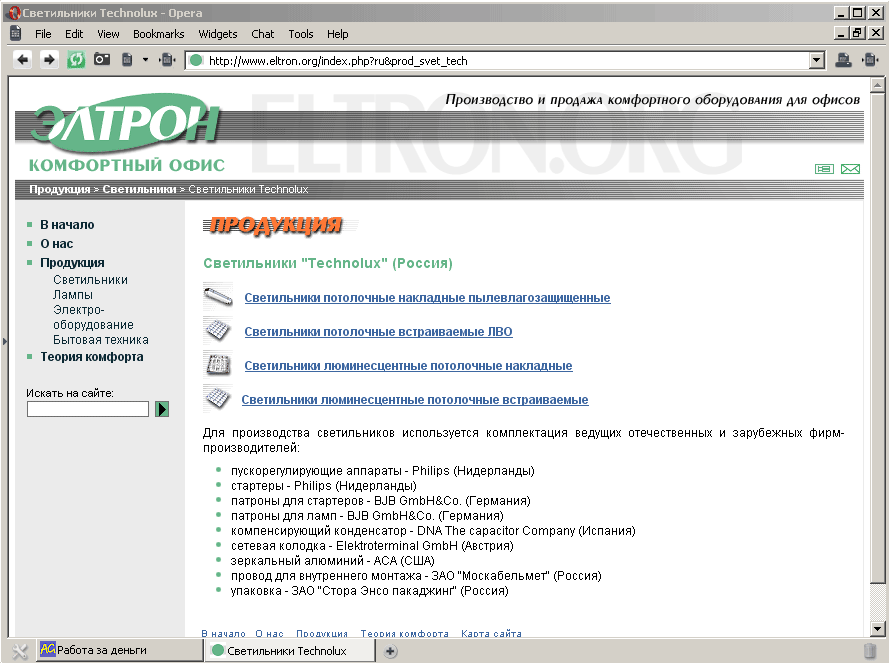
Task: Click the thumbnail beside люминесцентные потолочные накладные
Action: tap(218, 365)
